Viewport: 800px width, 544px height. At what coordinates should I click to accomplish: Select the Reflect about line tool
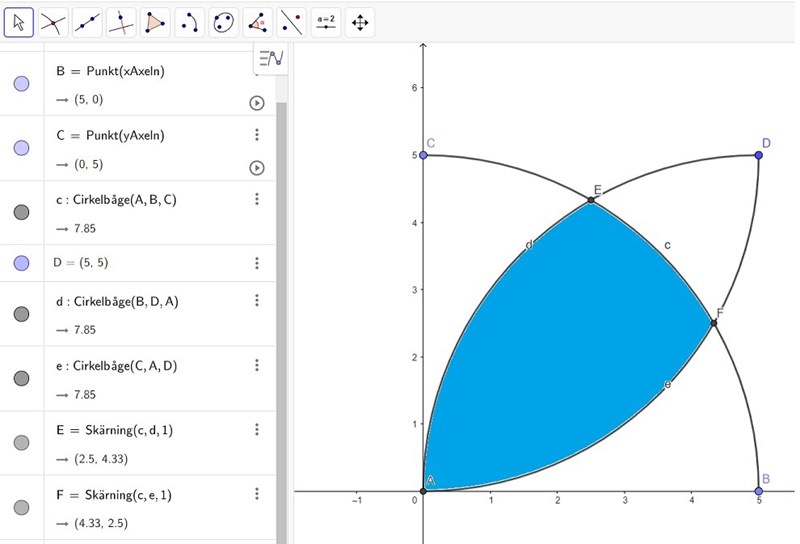click(x=291, y=21)
